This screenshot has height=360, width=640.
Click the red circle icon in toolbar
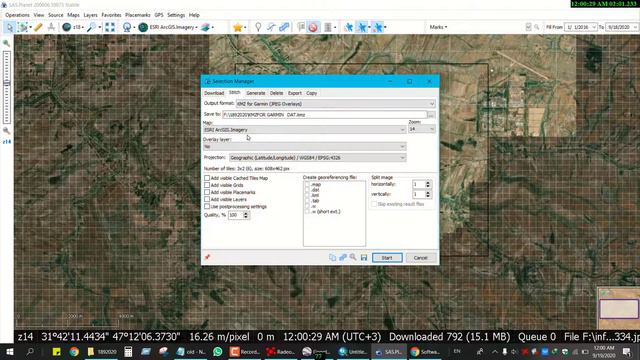pos(313,27)
